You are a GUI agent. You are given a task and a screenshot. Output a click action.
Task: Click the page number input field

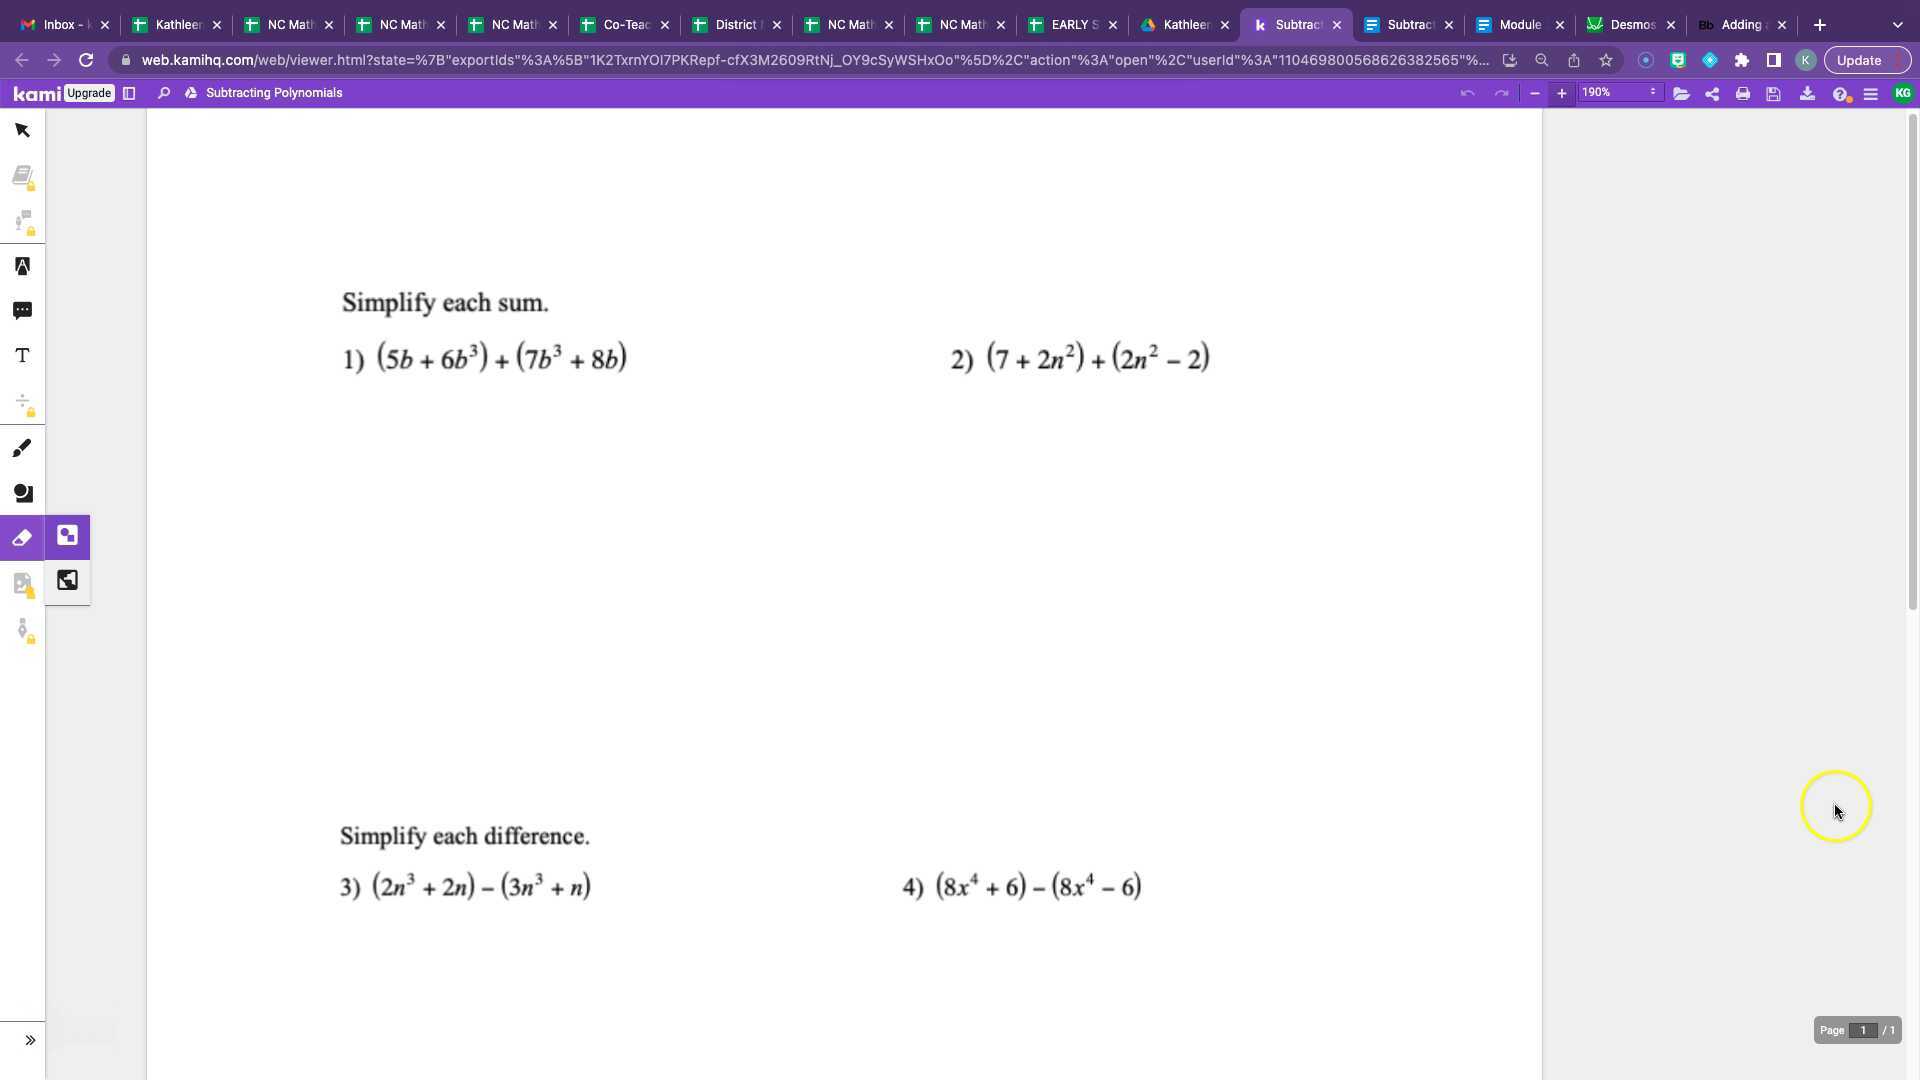pyautogui.click(x=1864, y=1030)
